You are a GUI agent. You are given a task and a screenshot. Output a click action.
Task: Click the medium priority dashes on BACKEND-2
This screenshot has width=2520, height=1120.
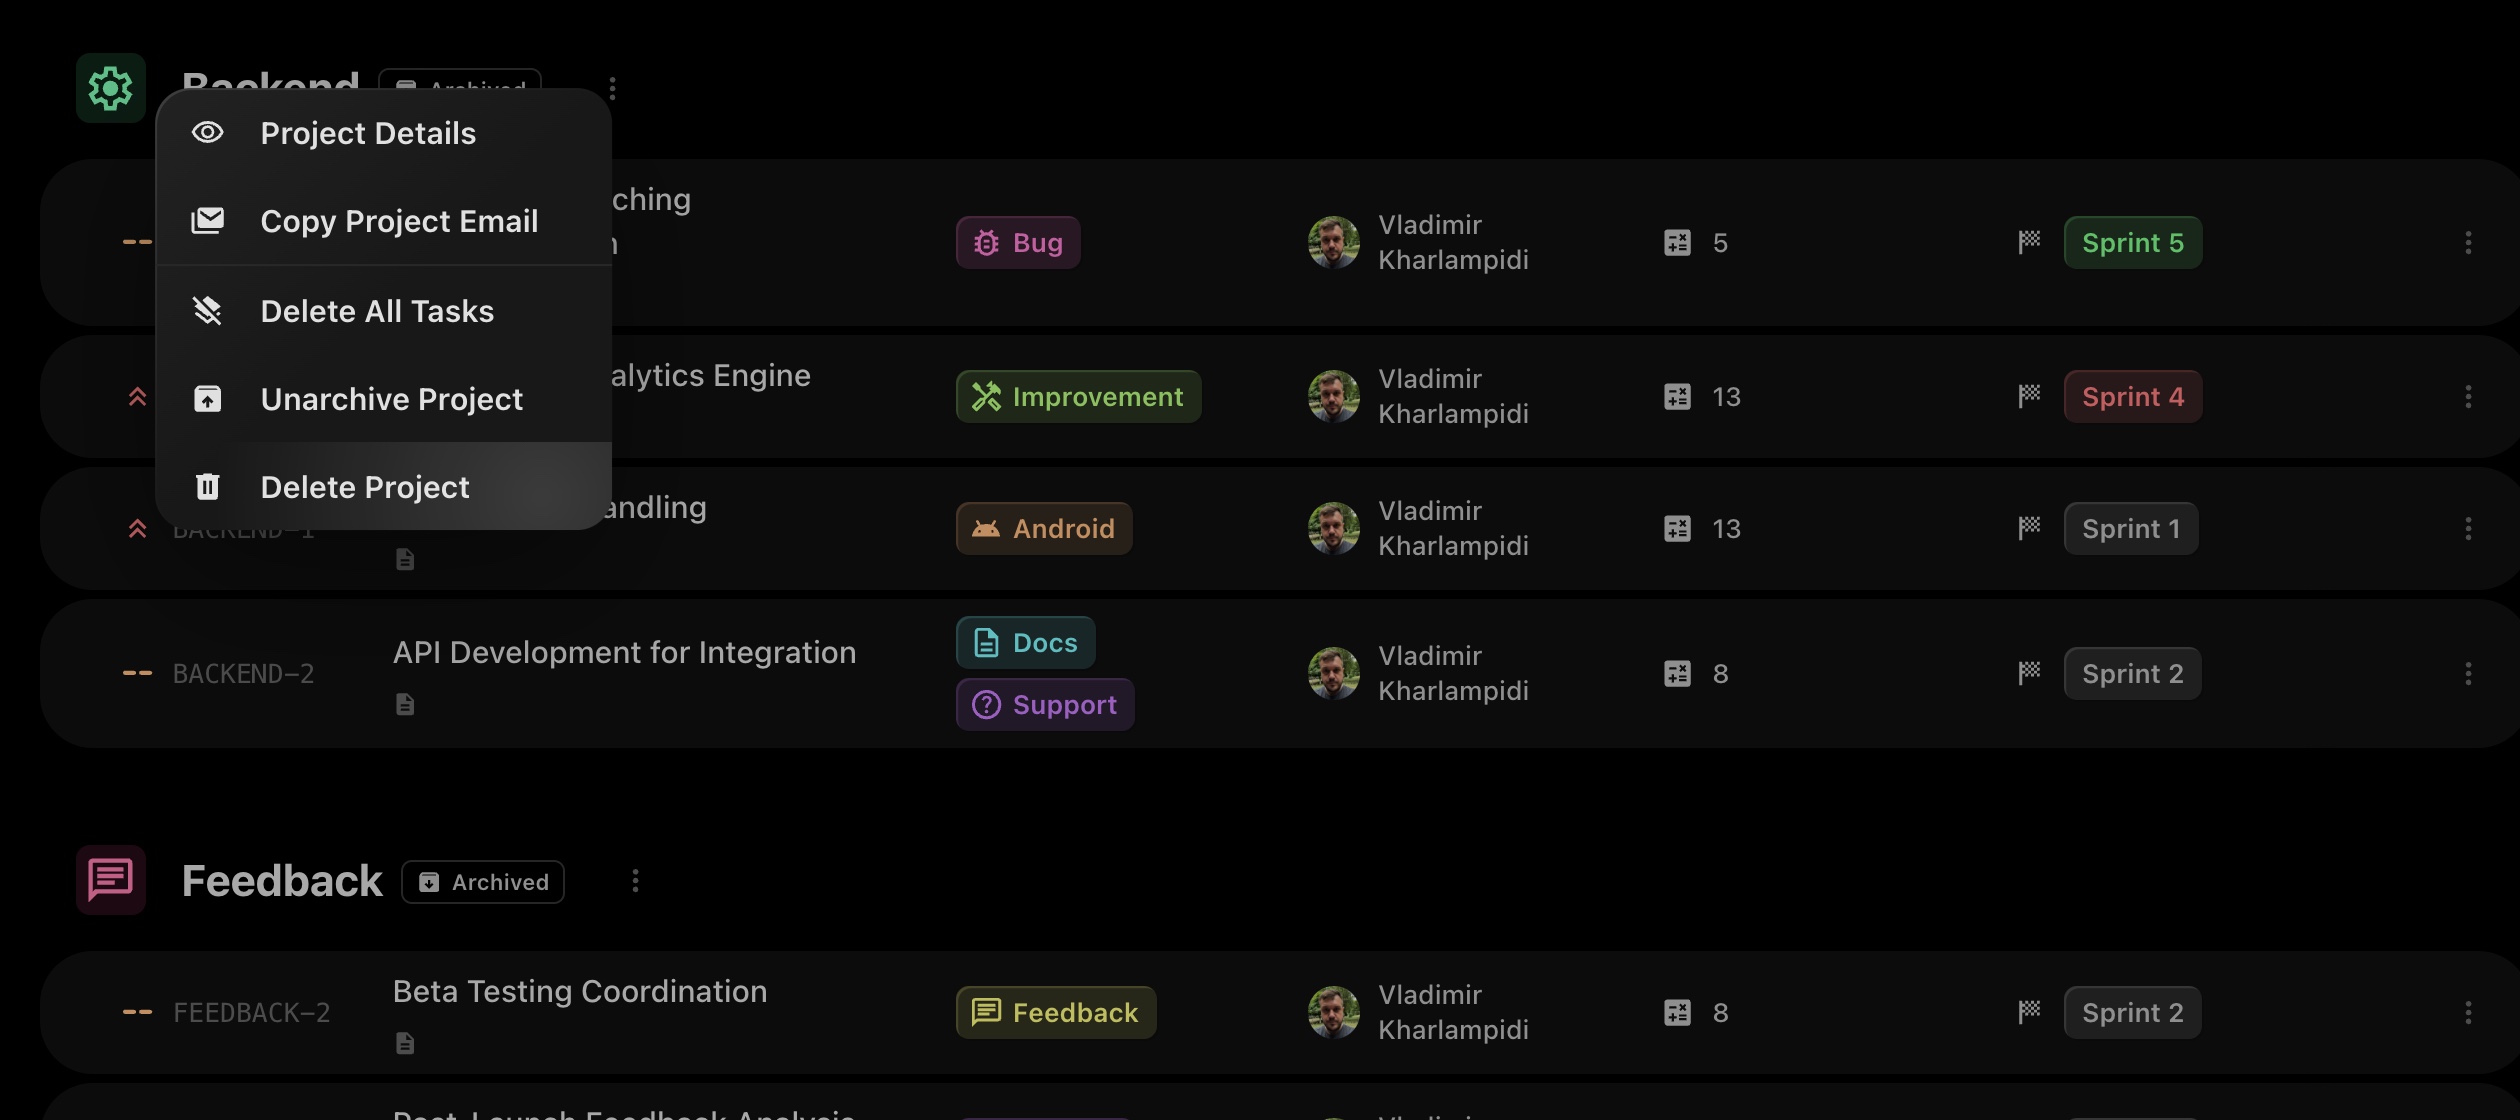[x=137, y=674]
